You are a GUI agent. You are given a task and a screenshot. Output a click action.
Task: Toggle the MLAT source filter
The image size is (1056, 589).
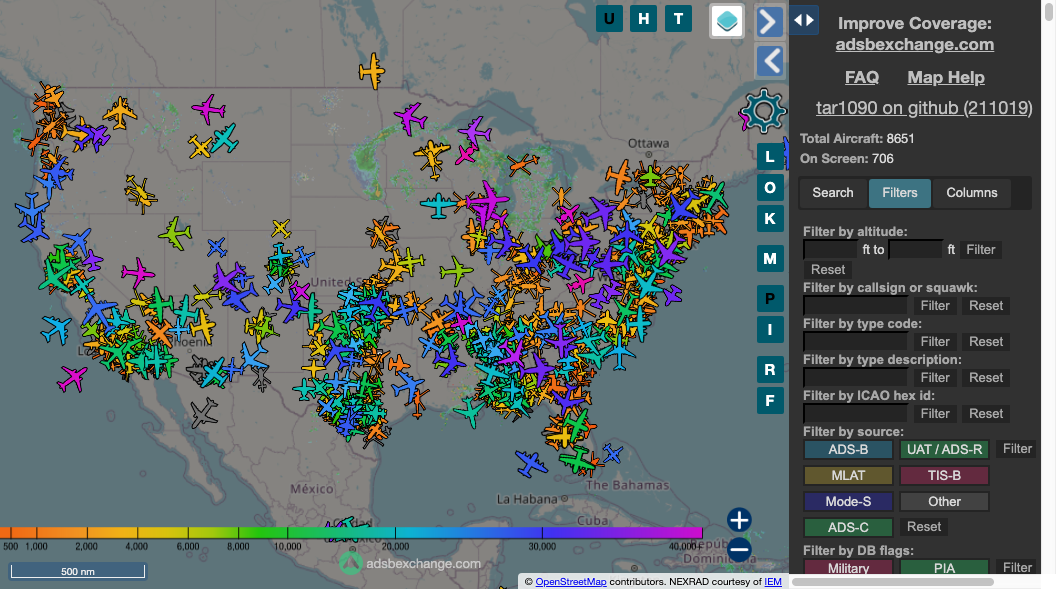[x=848, y=476]
